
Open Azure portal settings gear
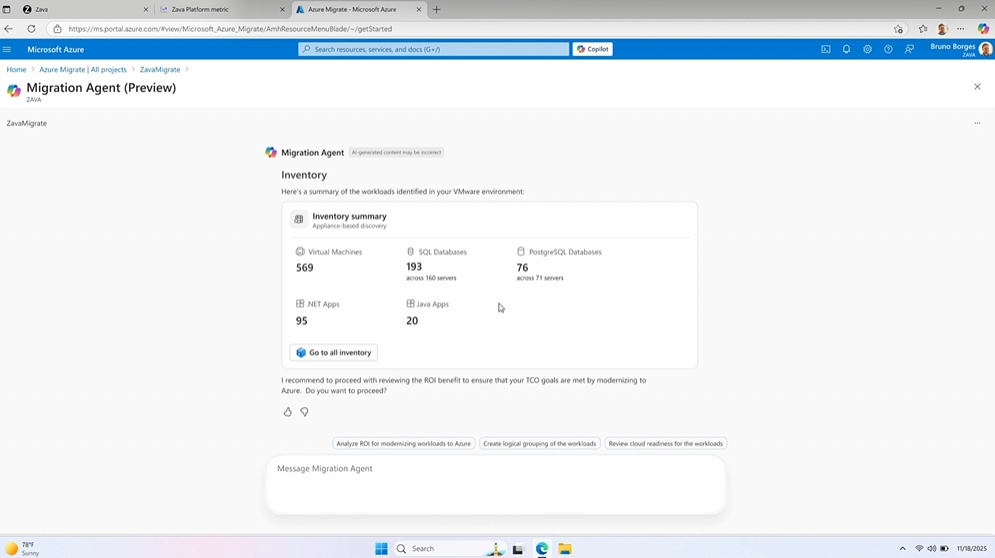pos(867,49)
